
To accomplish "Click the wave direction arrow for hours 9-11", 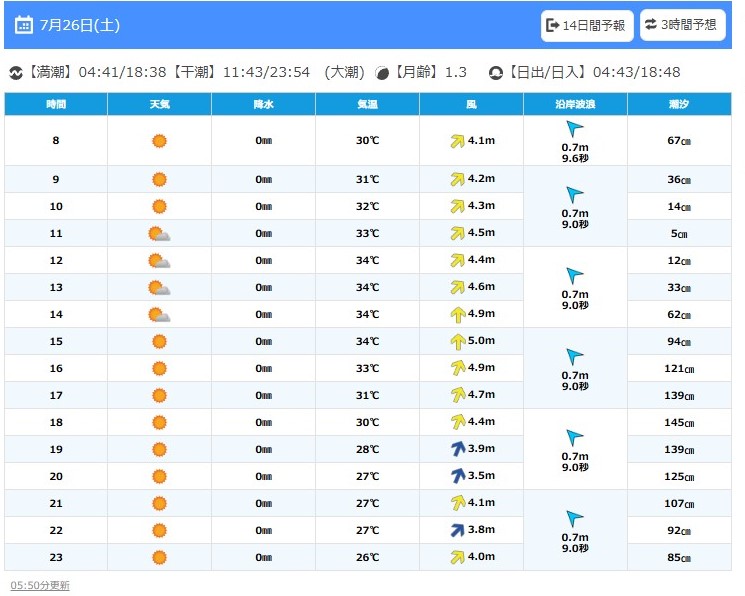I will 574,195.
